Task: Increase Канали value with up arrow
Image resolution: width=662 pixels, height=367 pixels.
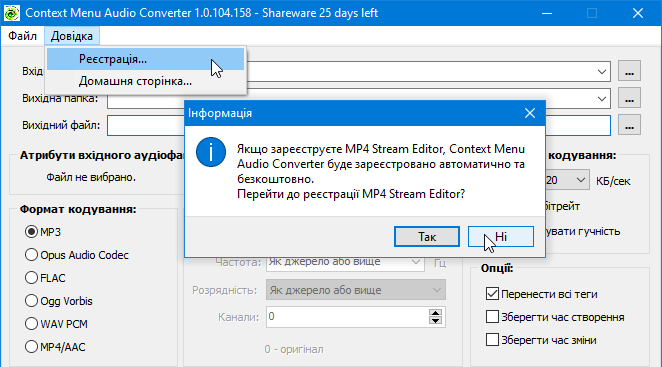Action: [x=435, y=313]
